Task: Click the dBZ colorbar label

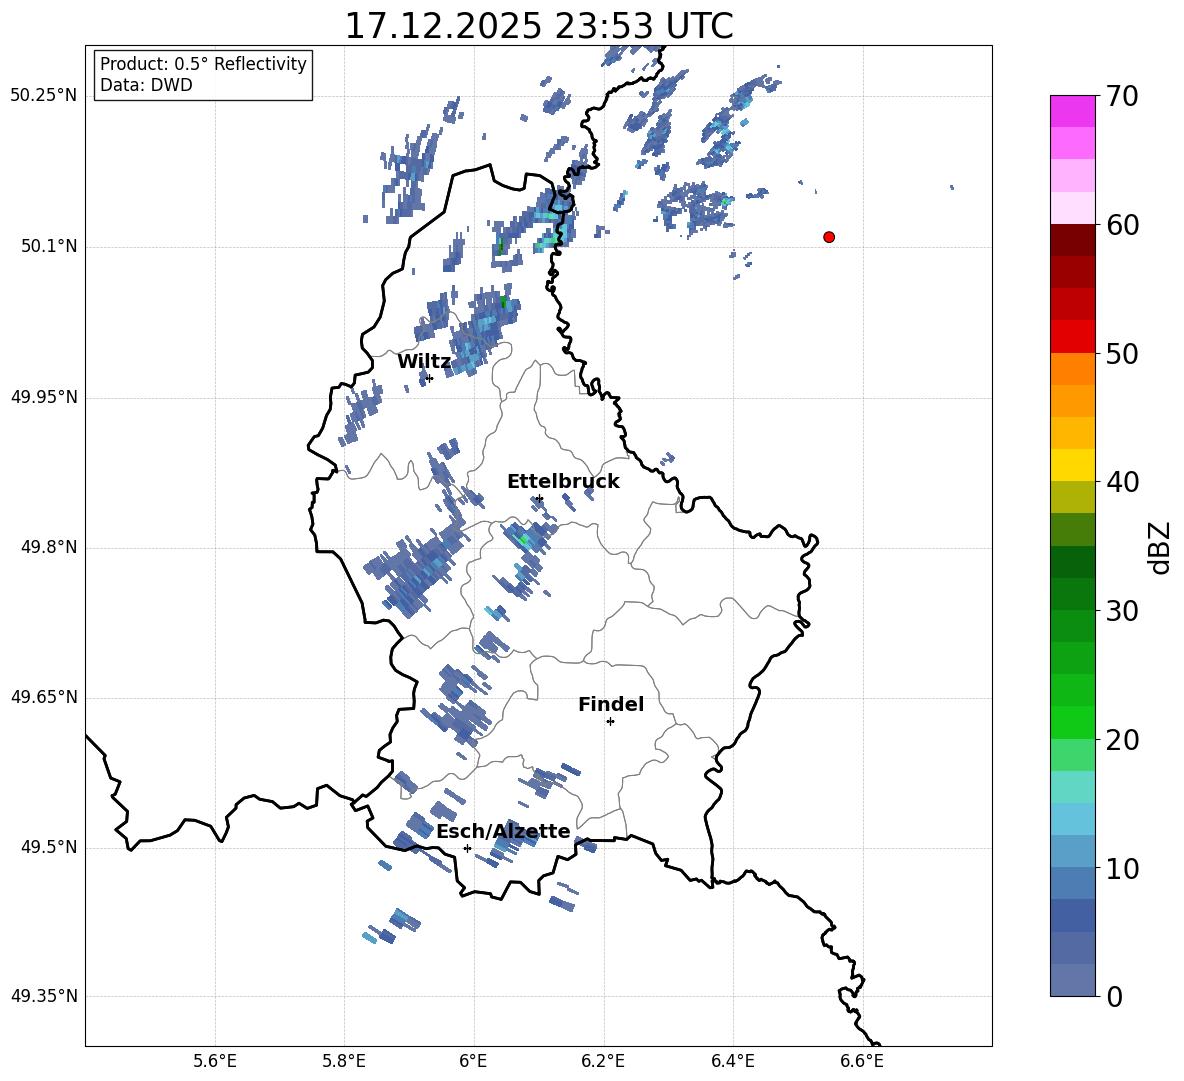Action: click(x=1161, y=547)
